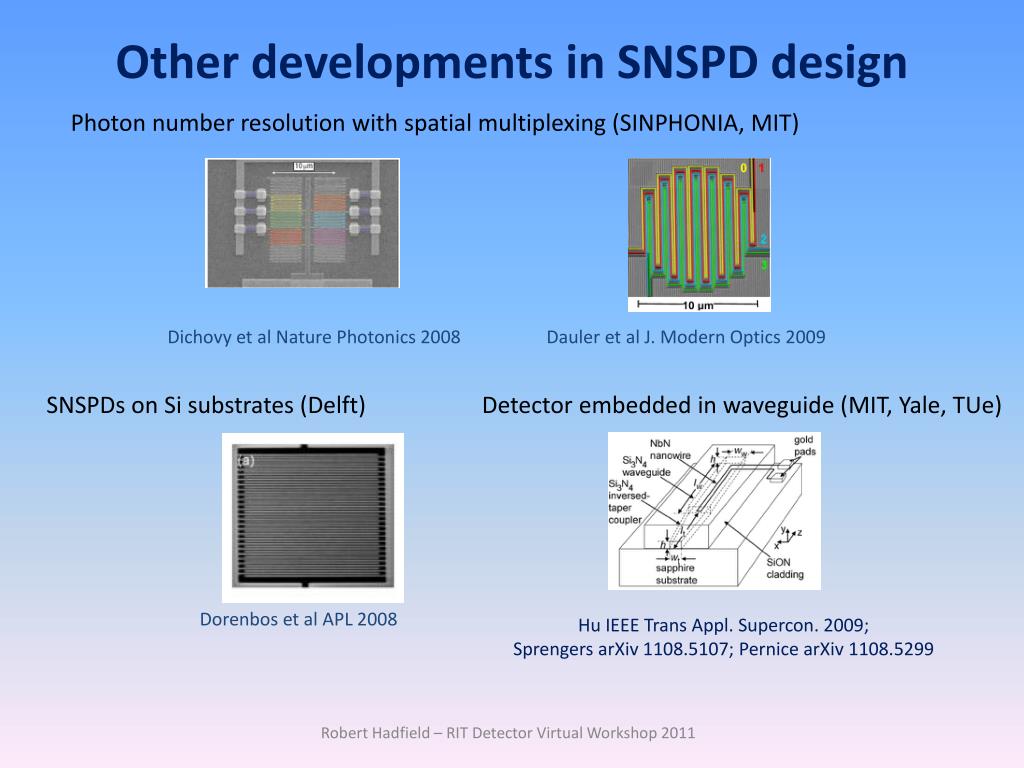Click the 'Sprengers arXiv 1108.5107' reference line
The width and height of the screenshot is (1024, 768).
tap(723, 649)
